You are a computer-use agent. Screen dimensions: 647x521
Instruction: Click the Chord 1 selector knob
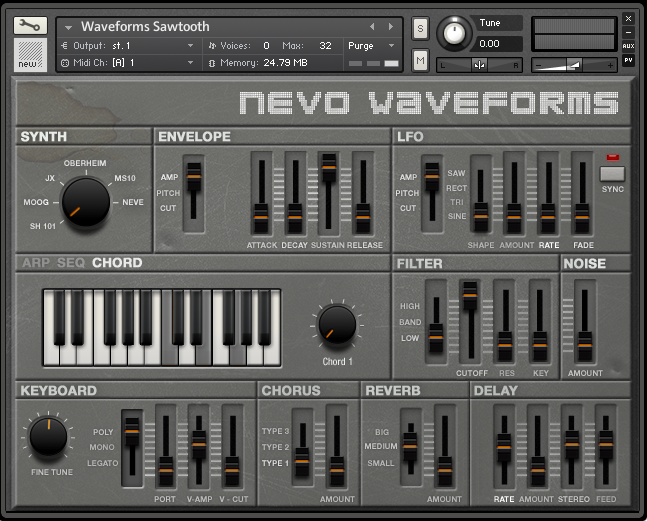tap(337, 324)
